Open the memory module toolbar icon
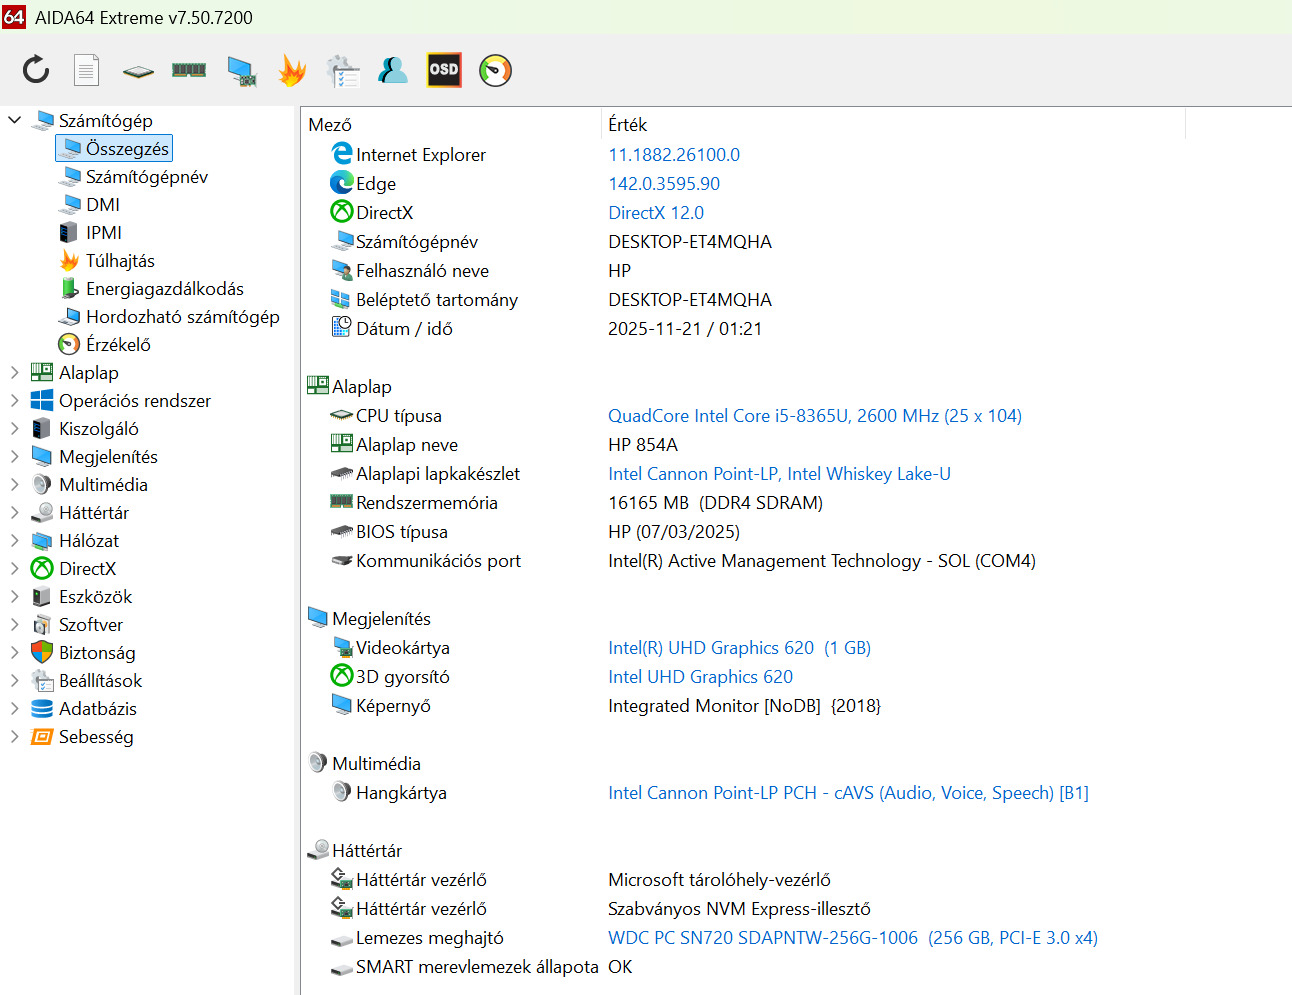 [x=189, y=70]
